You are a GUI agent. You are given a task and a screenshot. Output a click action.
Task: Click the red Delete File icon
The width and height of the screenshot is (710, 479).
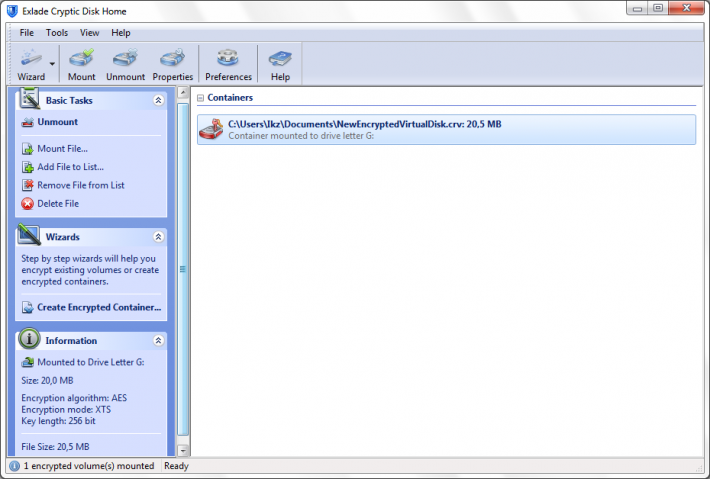[28, 204]
